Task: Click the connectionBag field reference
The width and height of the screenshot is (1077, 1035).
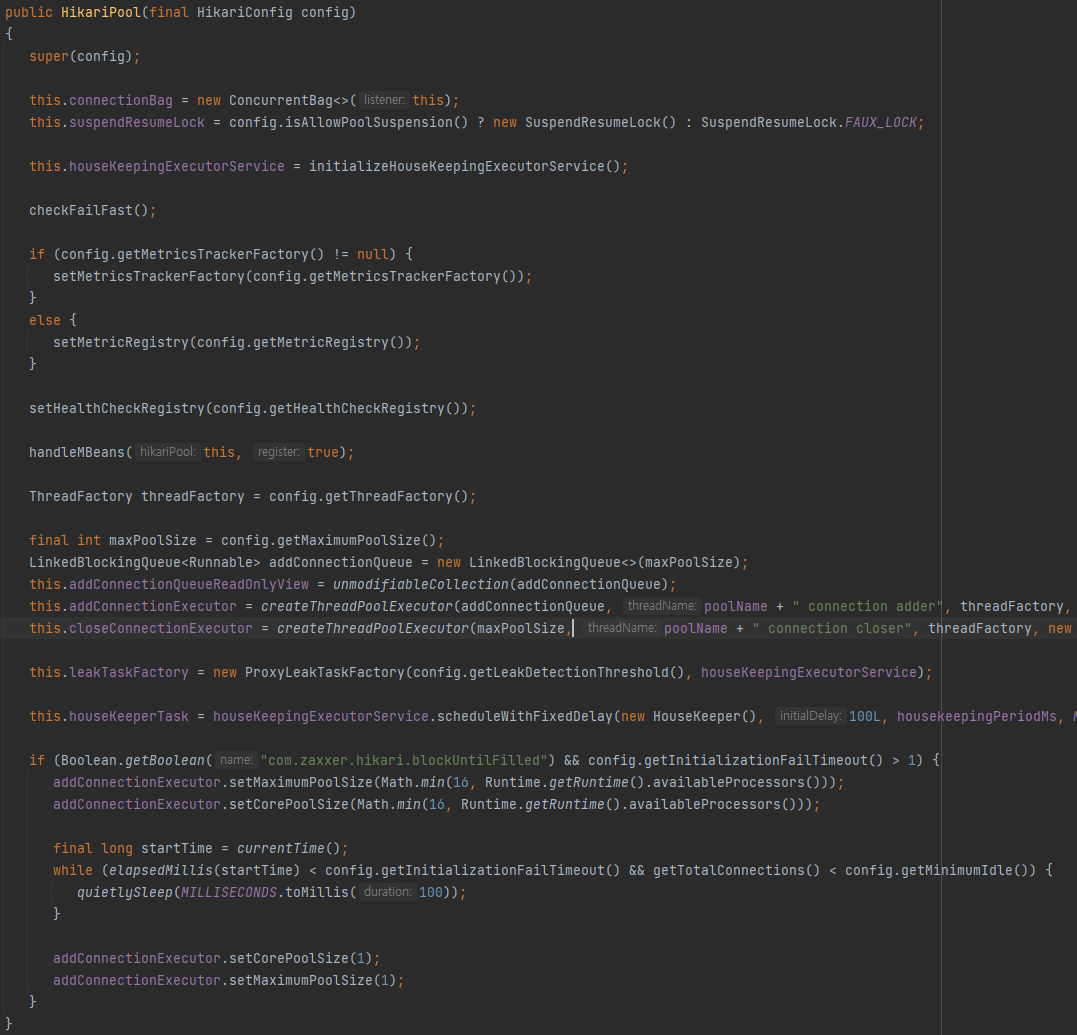Action: coord(121,100)
